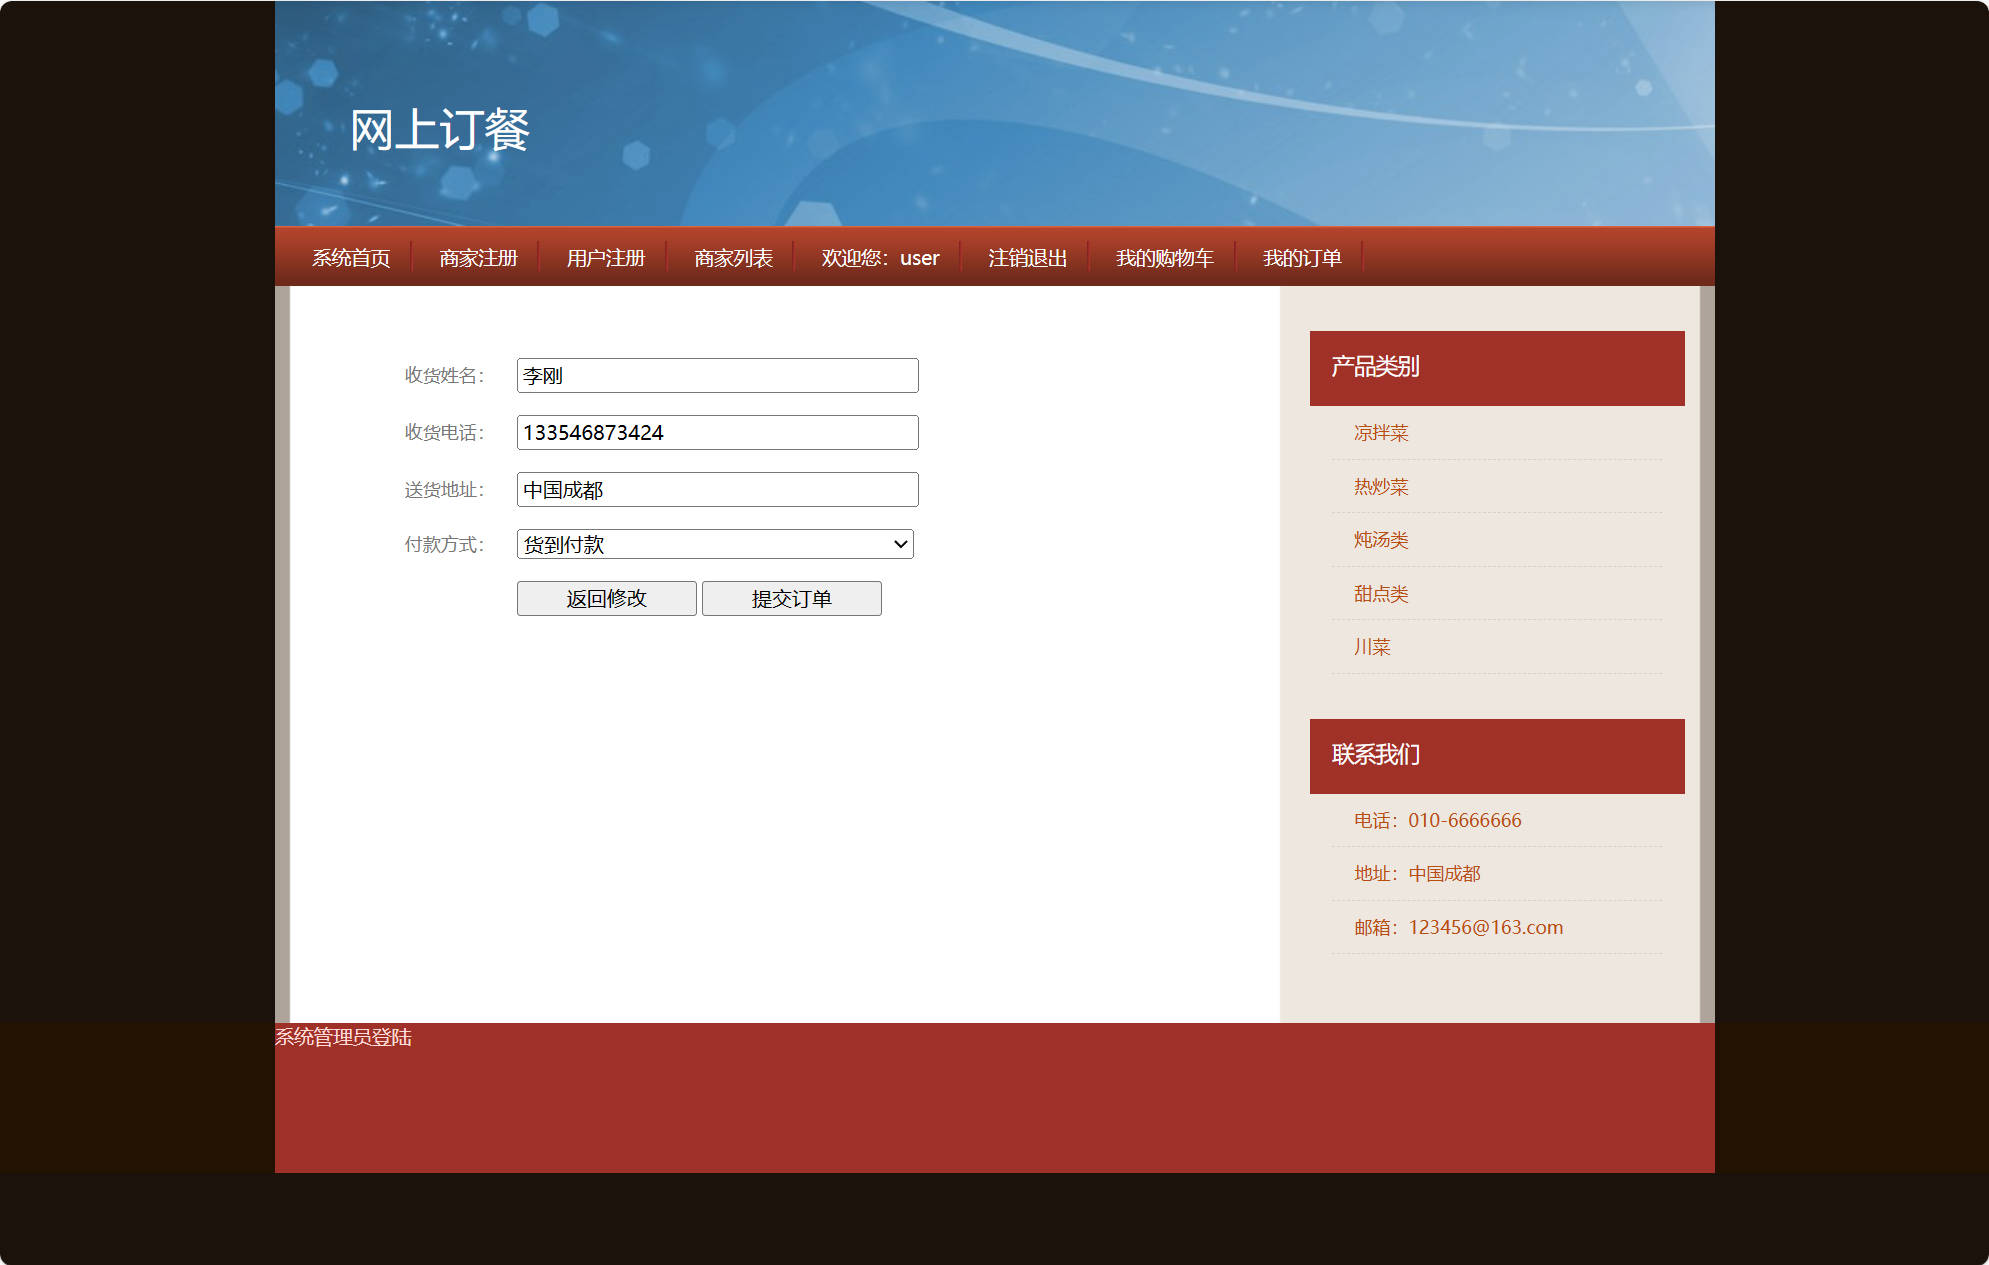Click 返回修改 to go back and edit
Viewport: 1989px width, 1265px height.
(606, 598)
